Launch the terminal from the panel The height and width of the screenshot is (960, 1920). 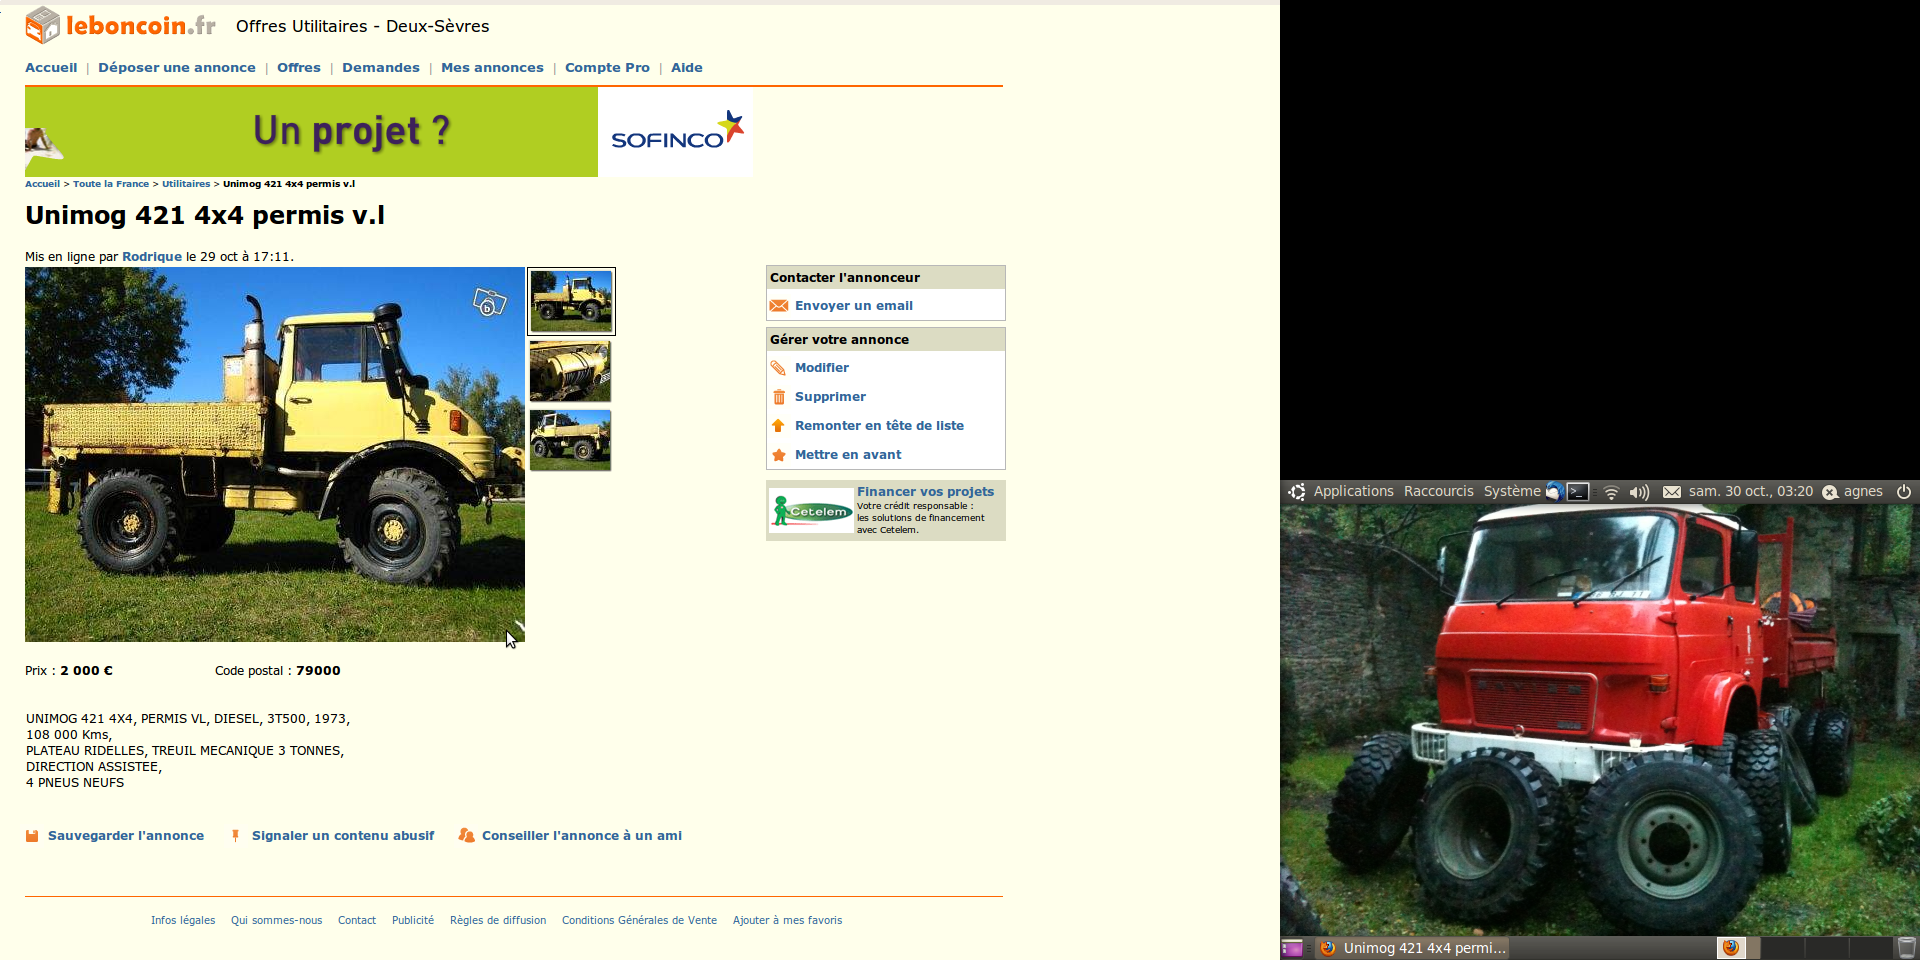[x=1578, y=492]
